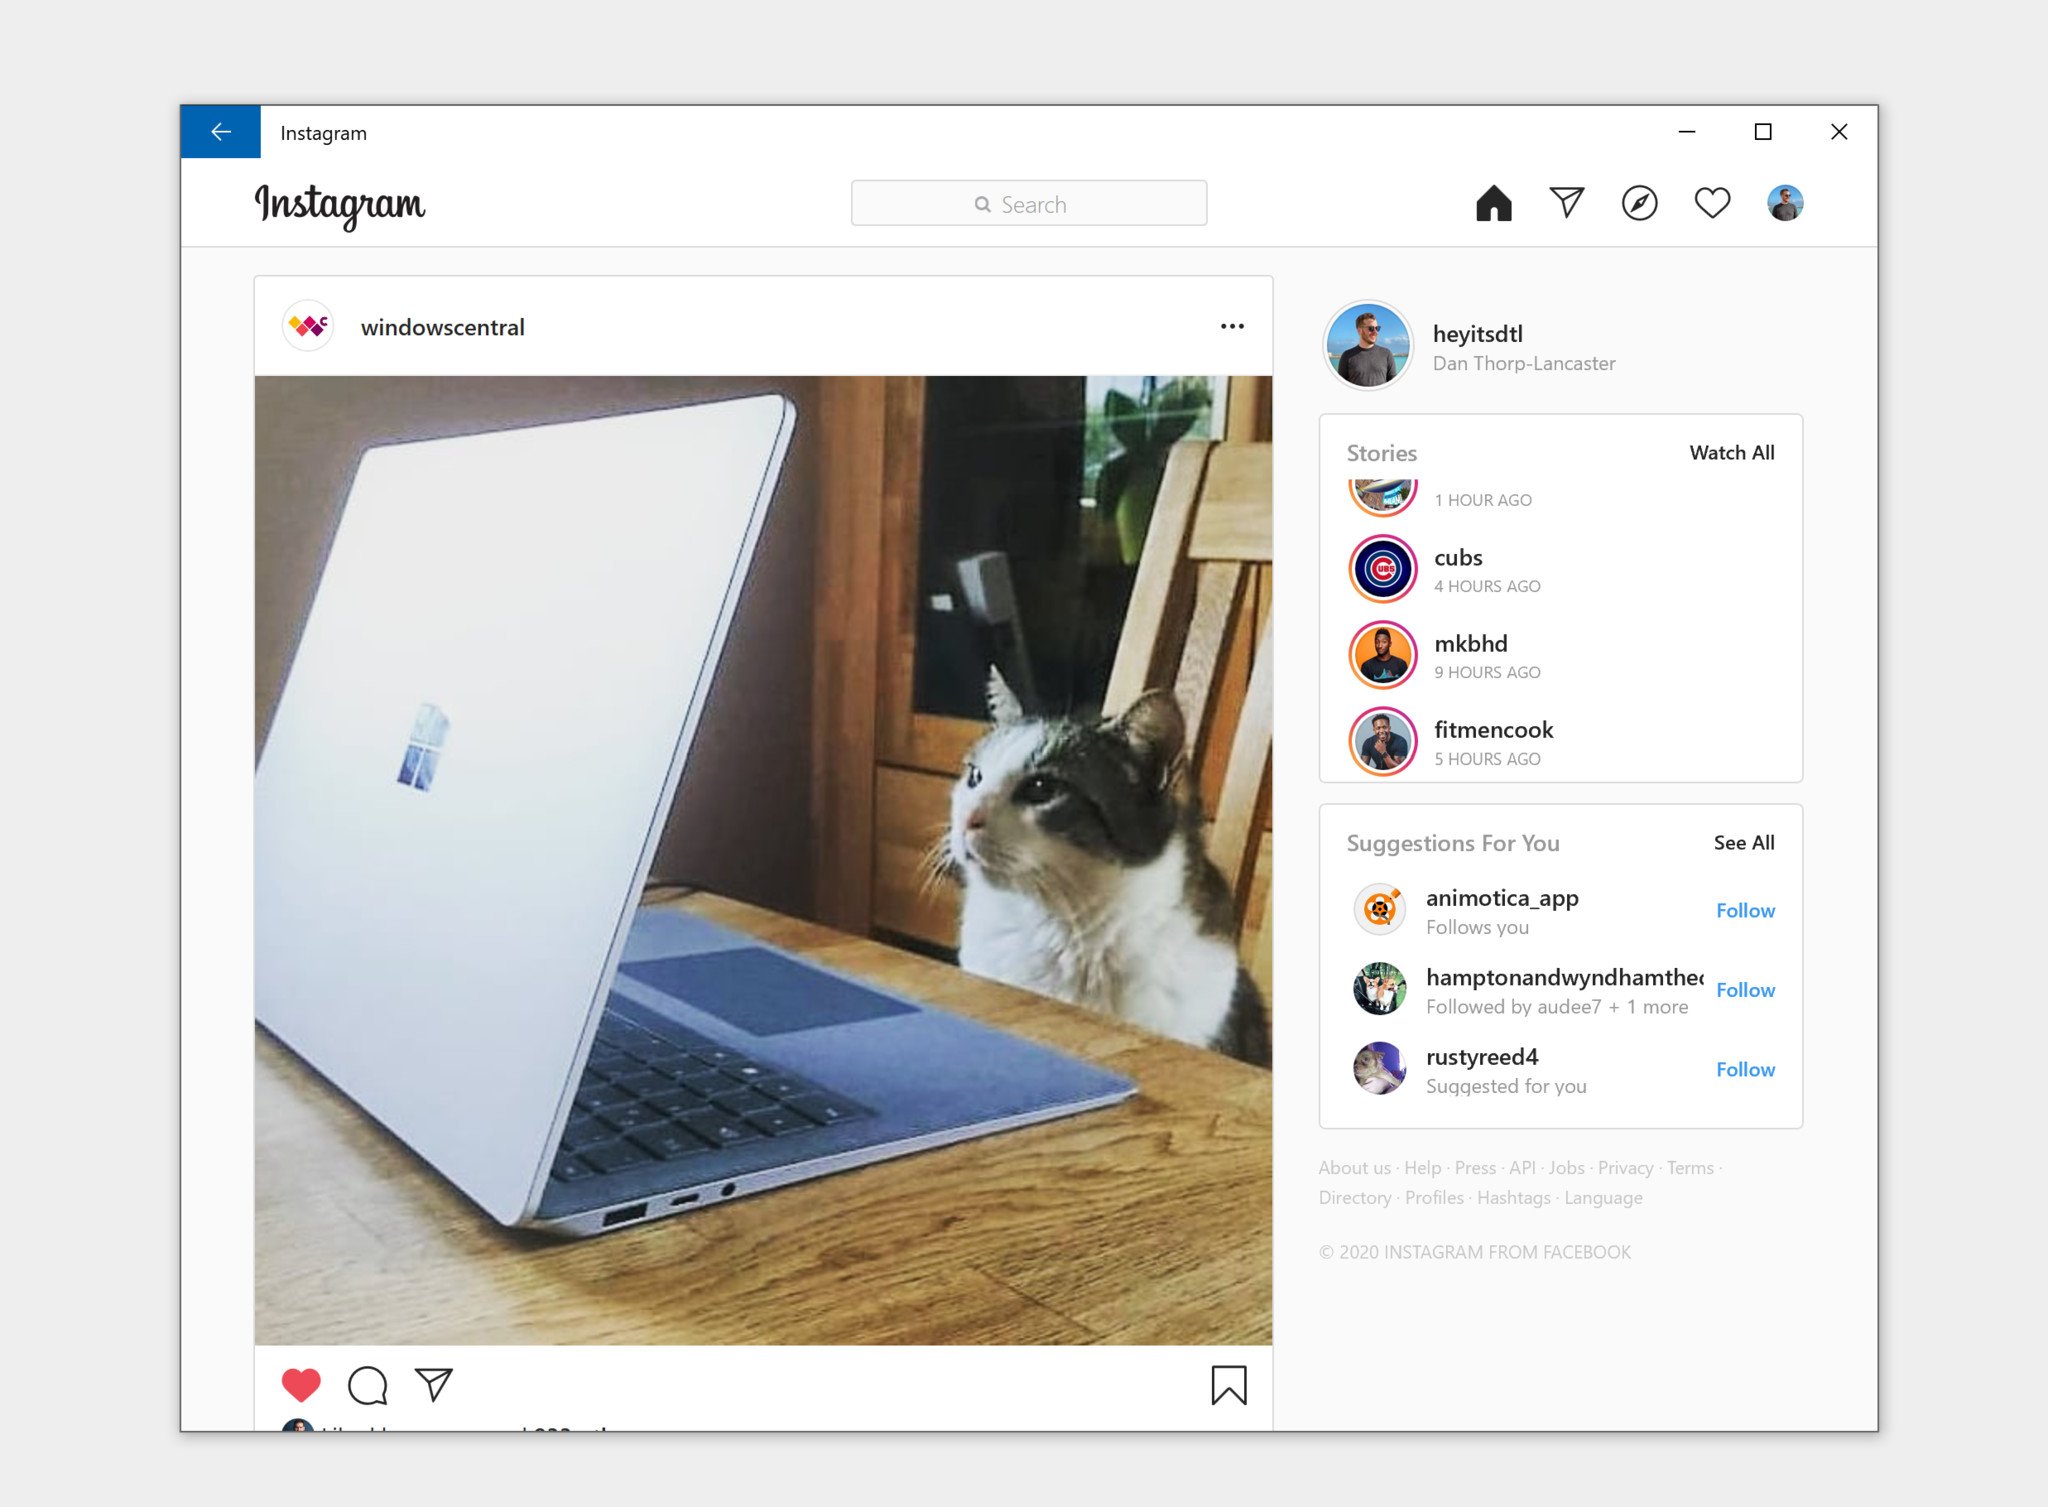Follow the animotica_app suggested account

tap(1744, 909)
